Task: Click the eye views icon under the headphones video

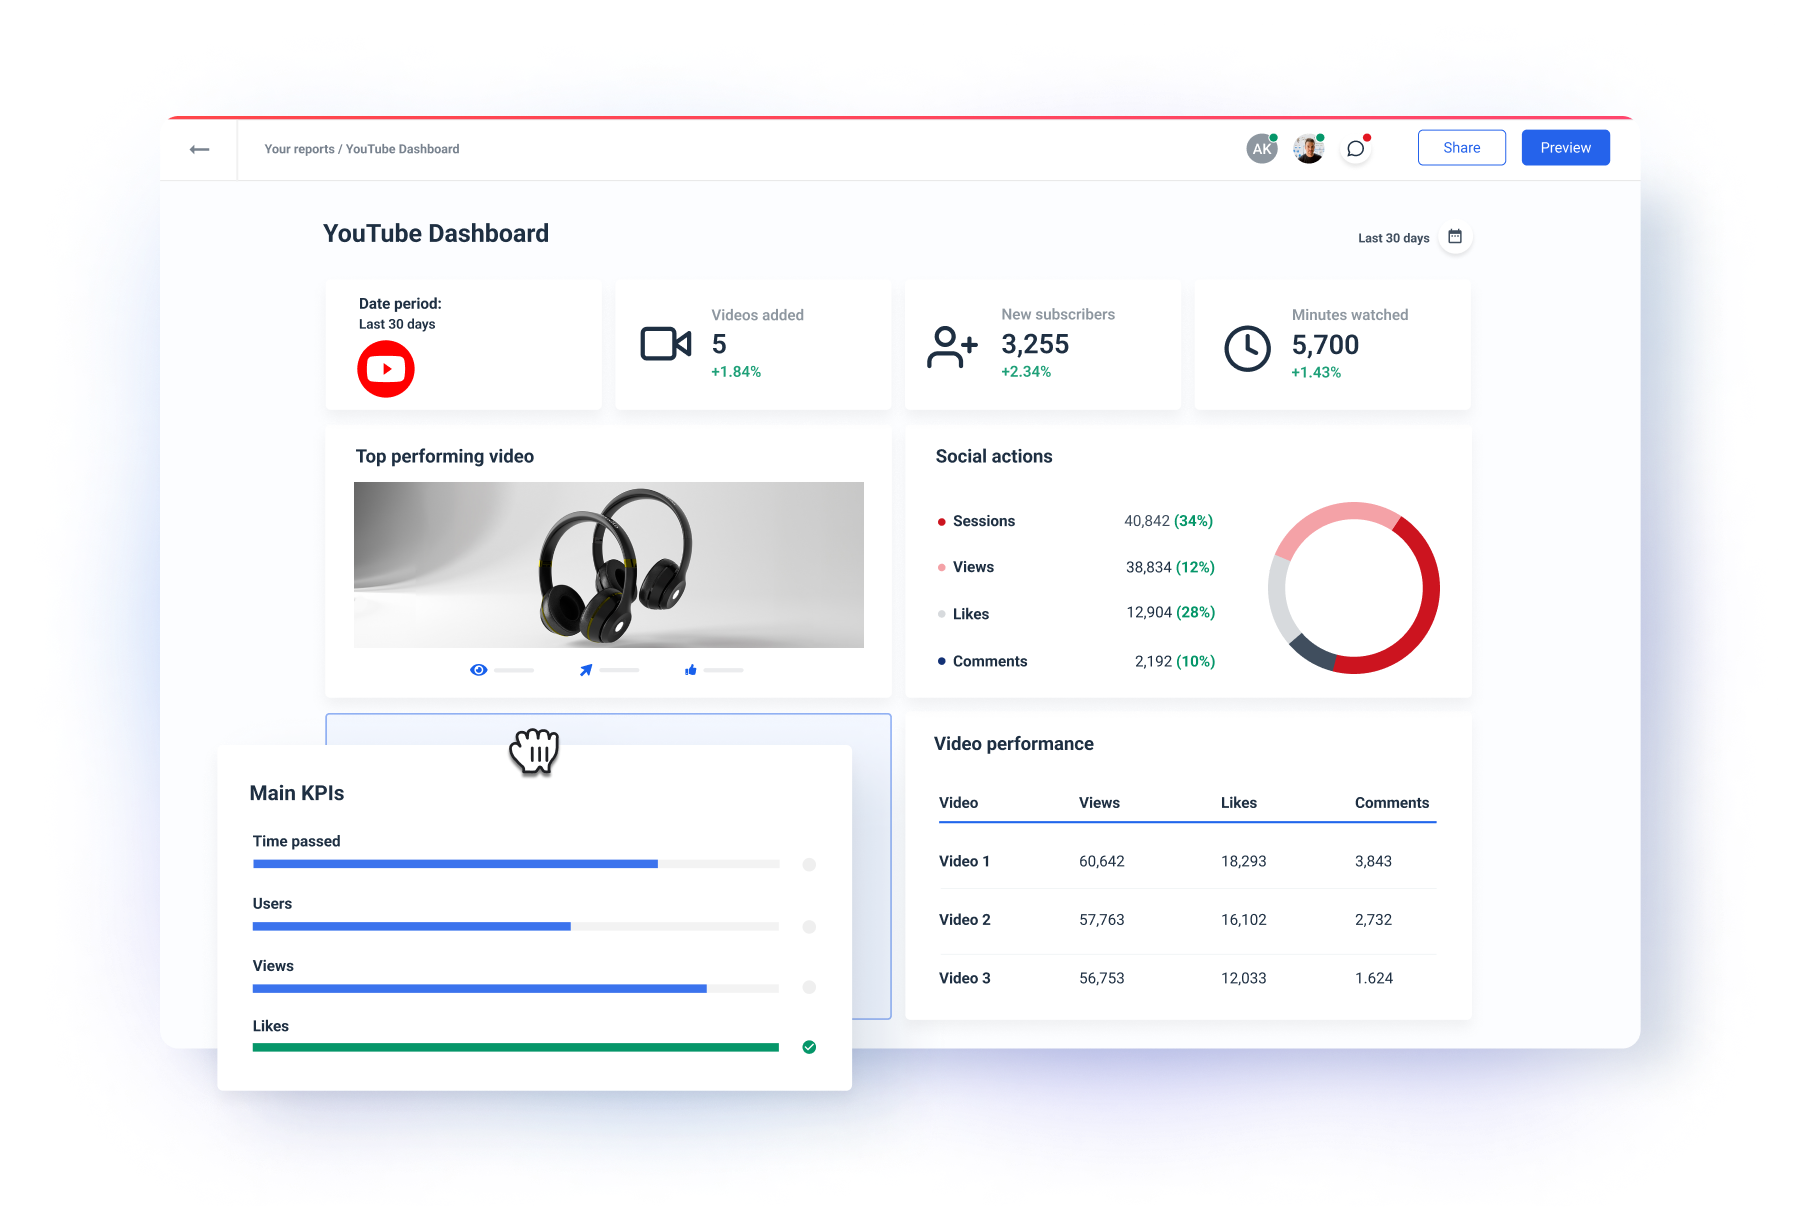Action: 480,670
